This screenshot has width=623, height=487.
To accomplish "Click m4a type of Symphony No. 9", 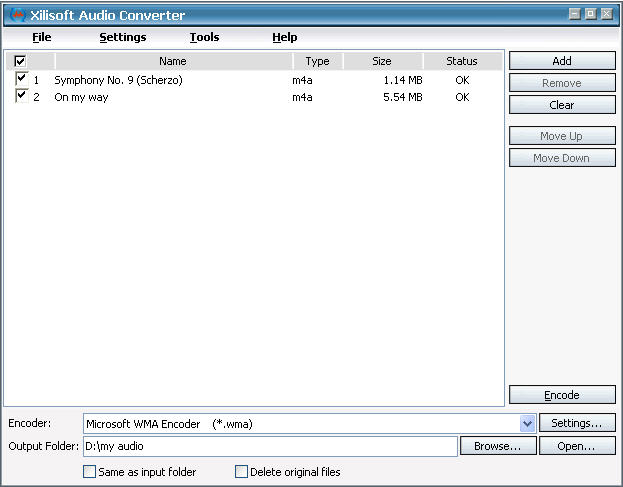I will click(302, 80).
